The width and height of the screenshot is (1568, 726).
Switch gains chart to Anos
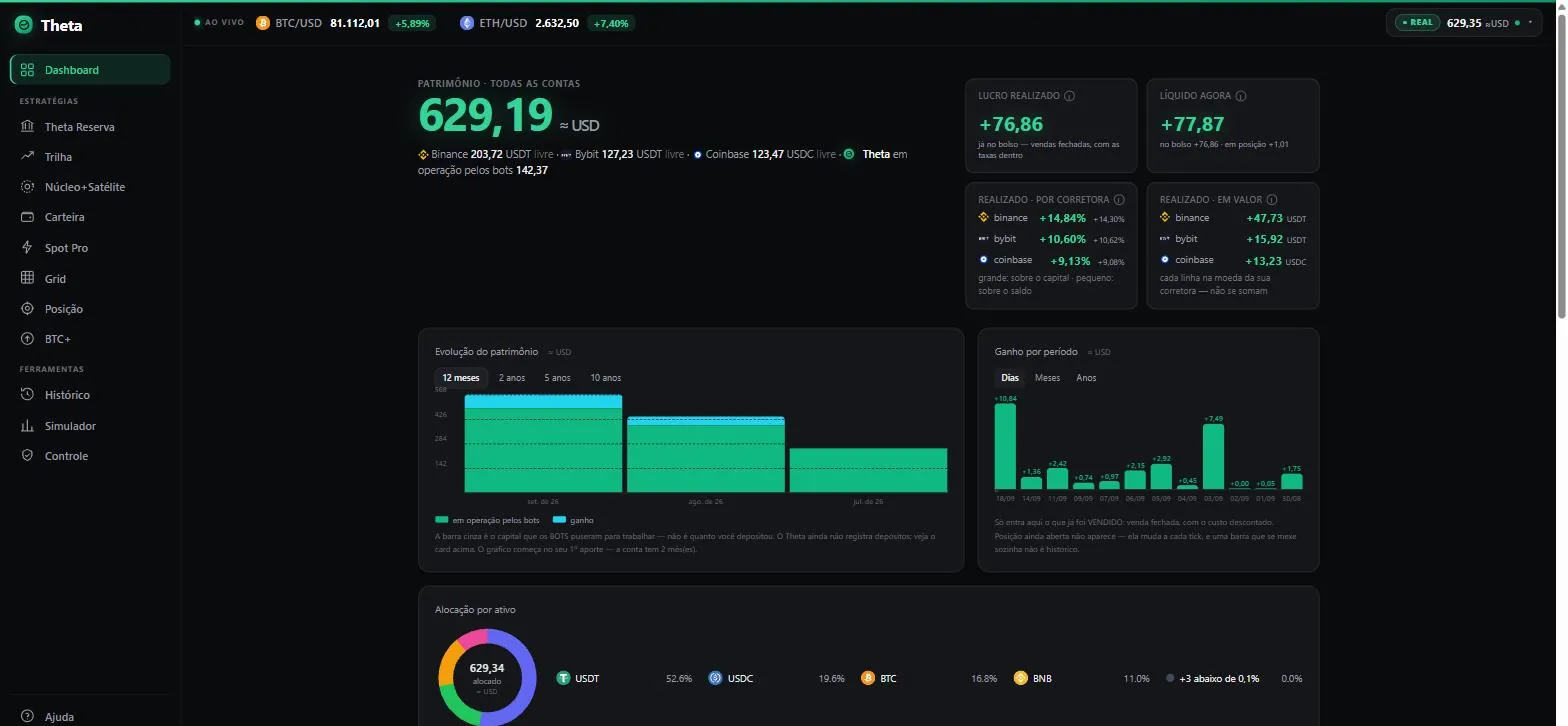1086,378
